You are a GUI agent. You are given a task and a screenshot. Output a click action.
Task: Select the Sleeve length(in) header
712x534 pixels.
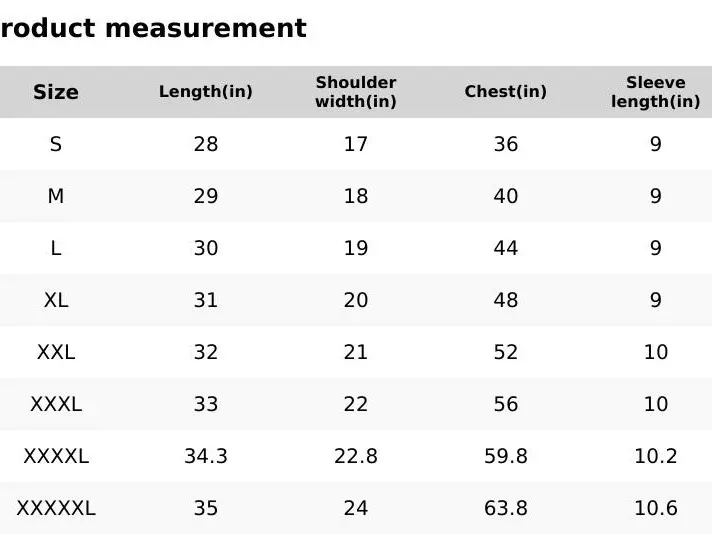[x=656, y=92]
